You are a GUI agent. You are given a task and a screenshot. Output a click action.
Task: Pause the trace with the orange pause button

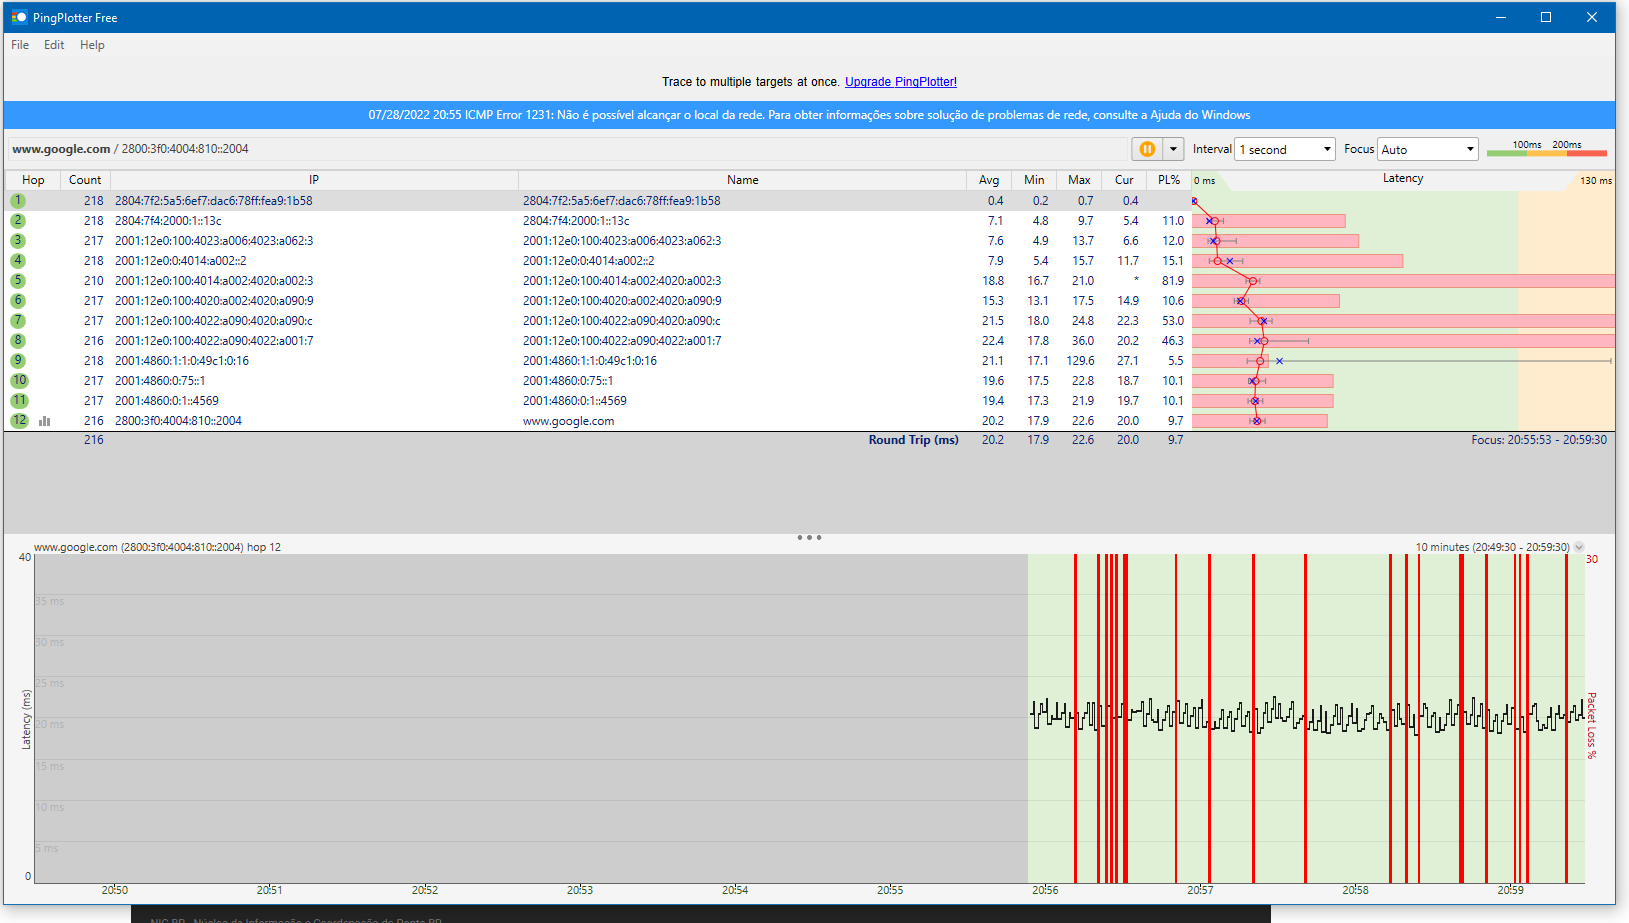click(x=1147, y=149)
